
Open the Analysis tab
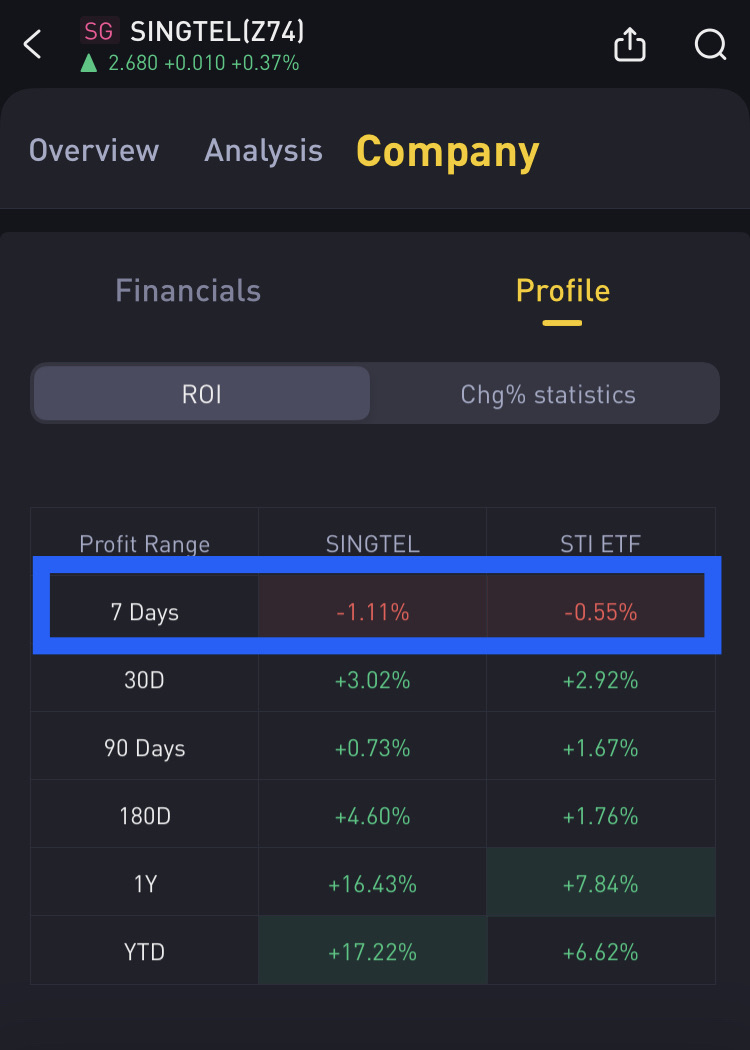click(x=263, y=150)
